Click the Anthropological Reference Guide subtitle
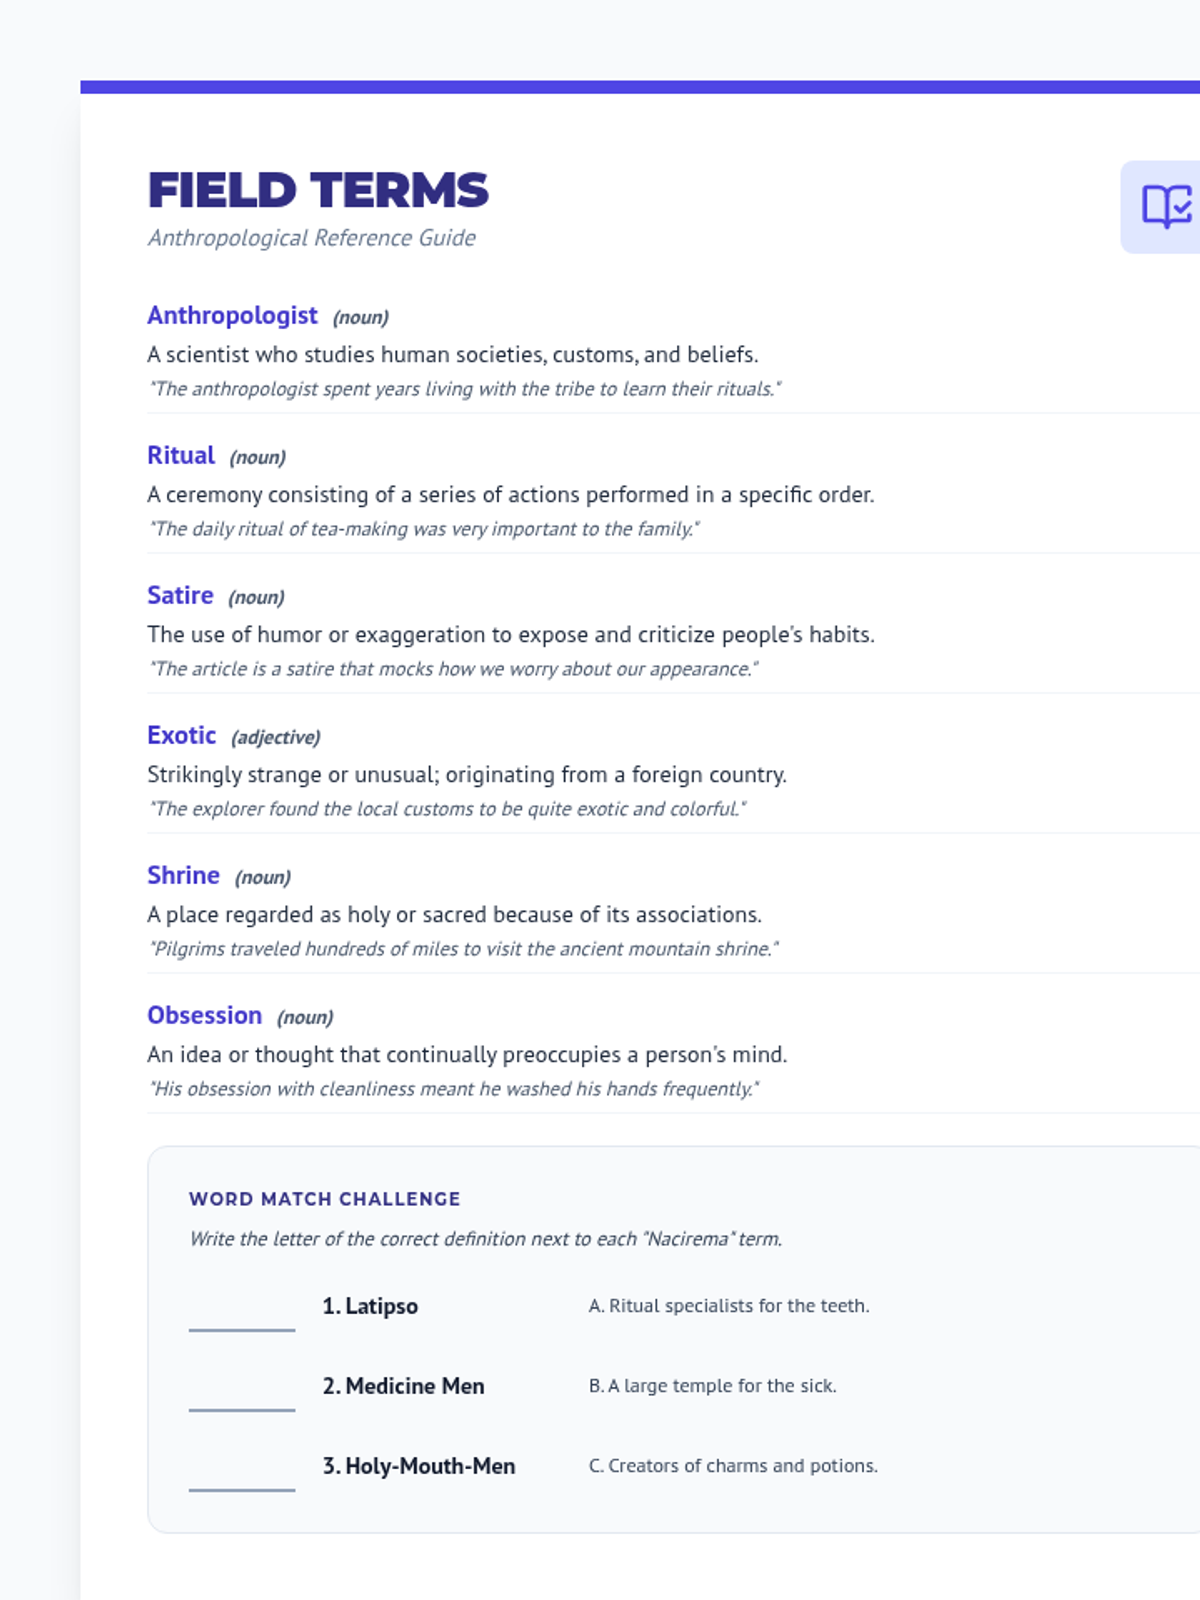The width and height of the screenshot is (1200, 1600). point(311,238)
